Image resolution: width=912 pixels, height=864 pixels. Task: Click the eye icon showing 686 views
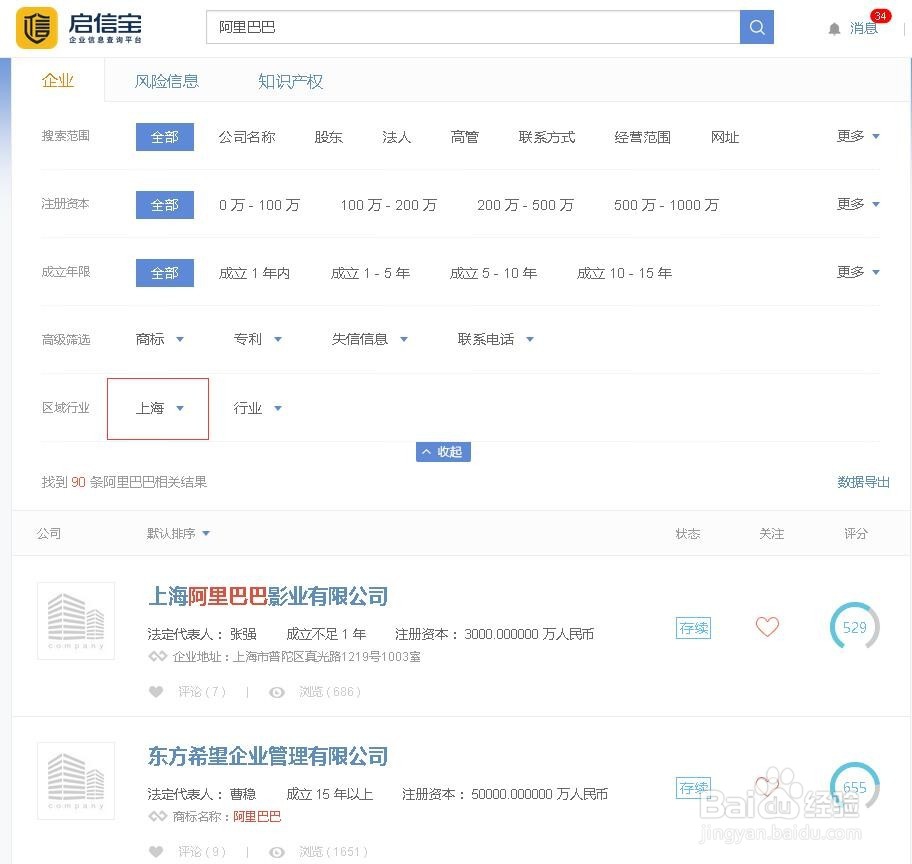pos(277,691)
